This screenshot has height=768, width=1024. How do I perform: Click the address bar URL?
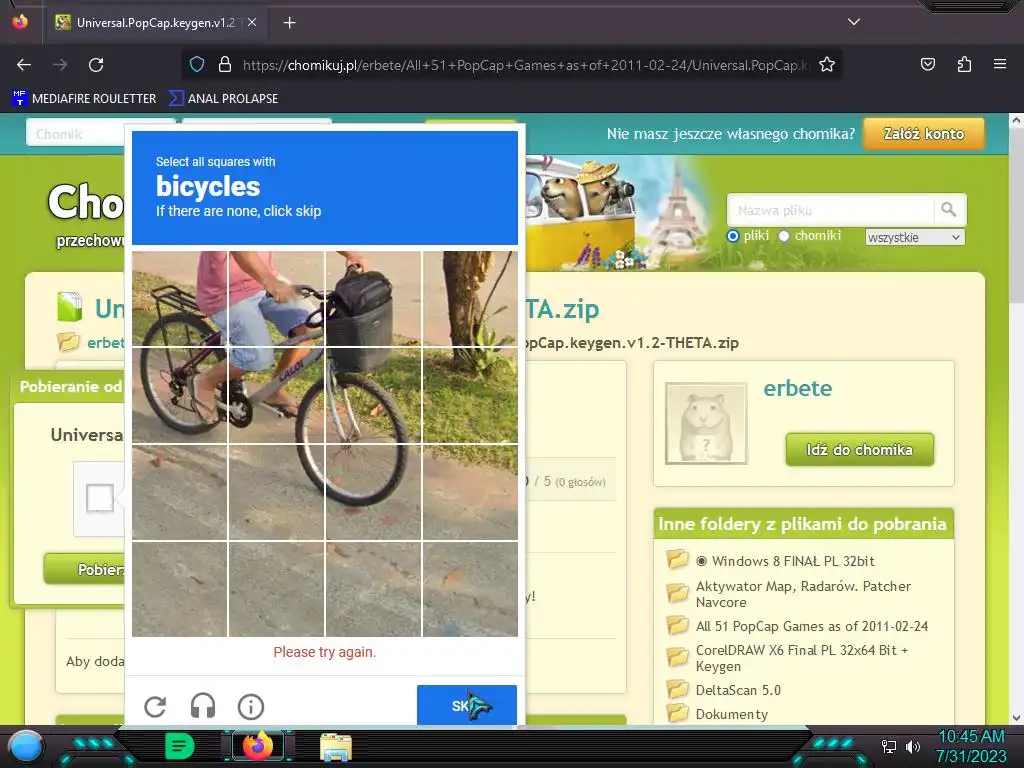pyautogui.click(x=526, y=65)
